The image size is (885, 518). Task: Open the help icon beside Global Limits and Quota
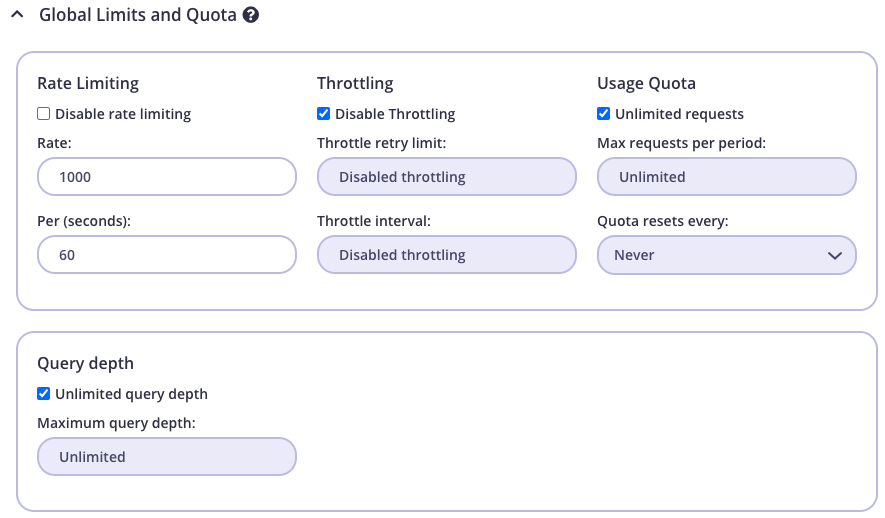click(251, 16)
